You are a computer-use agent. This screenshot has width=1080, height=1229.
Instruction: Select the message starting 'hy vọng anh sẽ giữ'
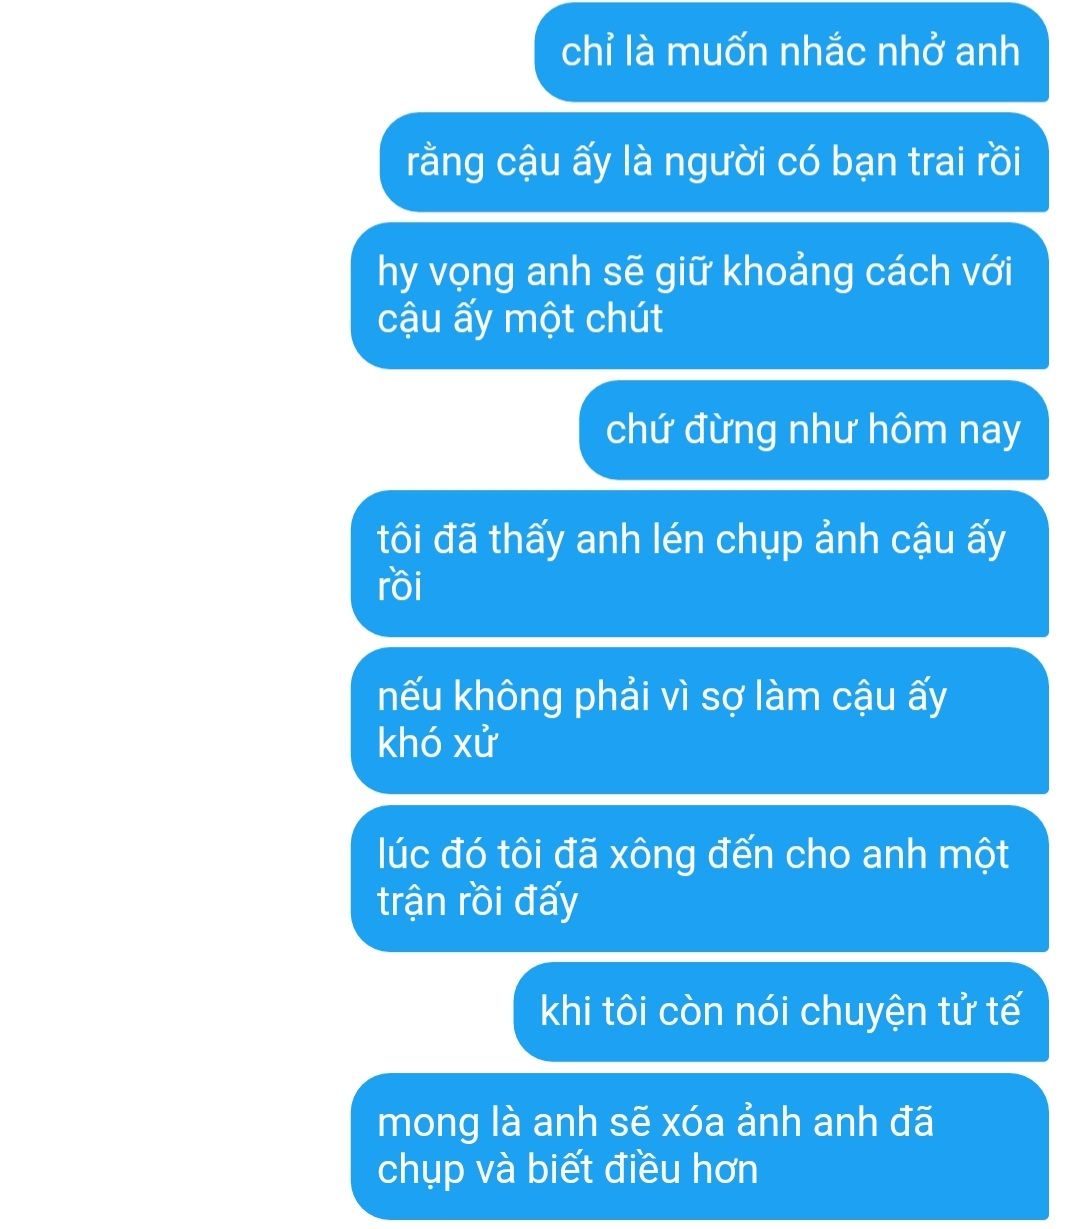pos(699,296)
